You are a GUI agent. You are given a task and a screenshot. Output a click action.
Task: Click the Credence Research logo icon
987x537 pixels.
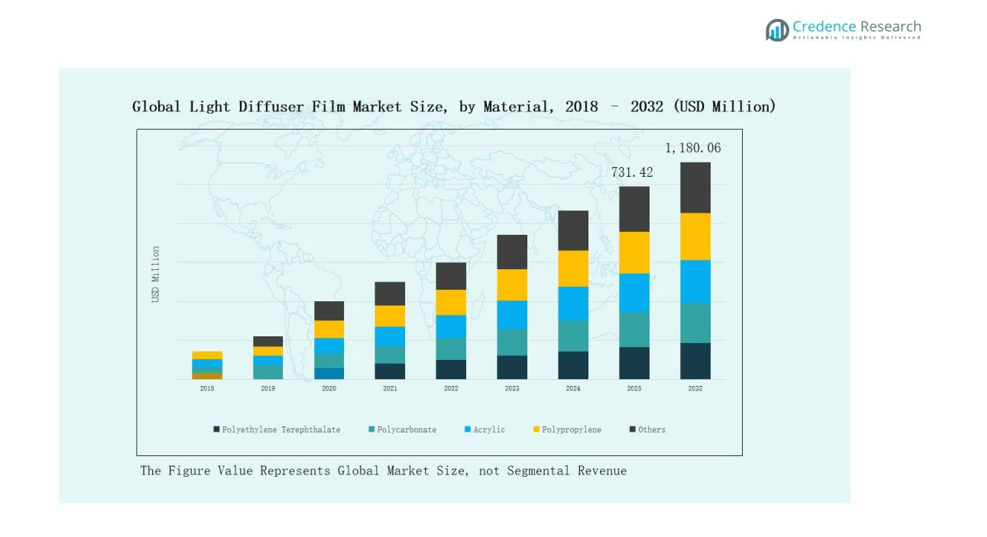[x=777, y=30]
